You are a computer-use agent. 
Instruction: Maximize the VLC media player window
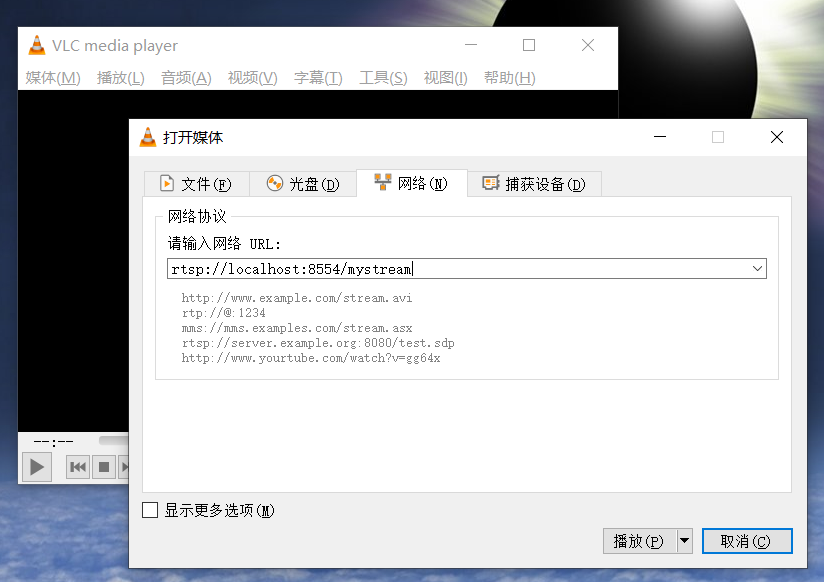pos(529,45)
